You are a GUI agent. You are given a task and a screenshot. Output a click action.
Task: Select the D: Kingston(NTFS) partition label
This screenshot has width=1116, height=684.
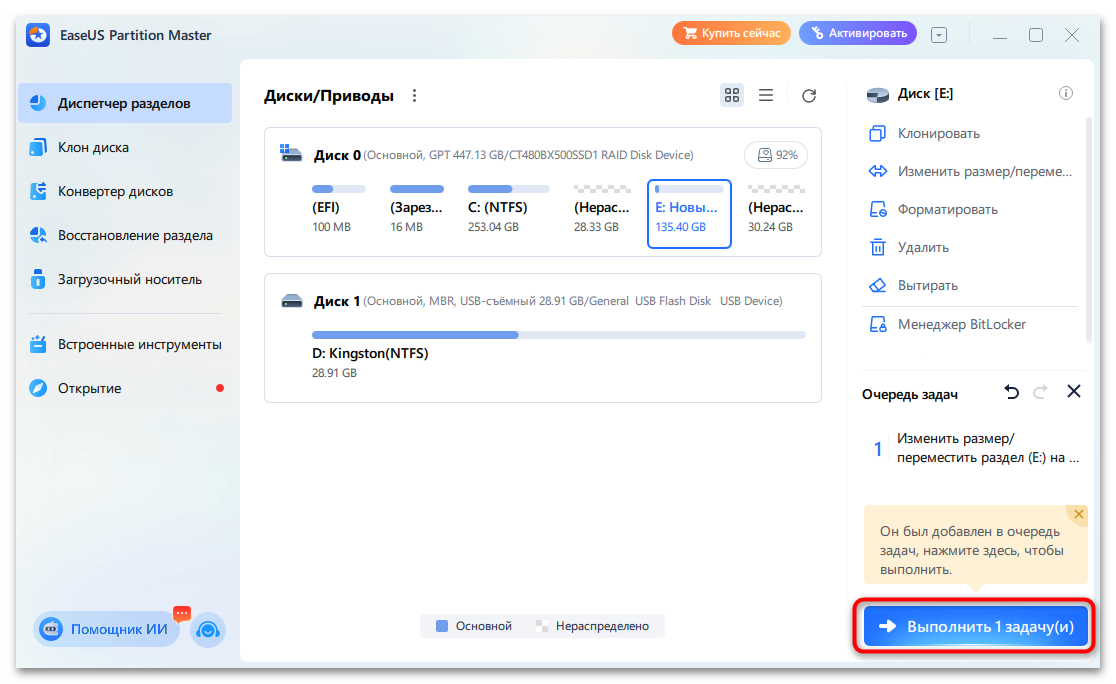coord(370,354)
